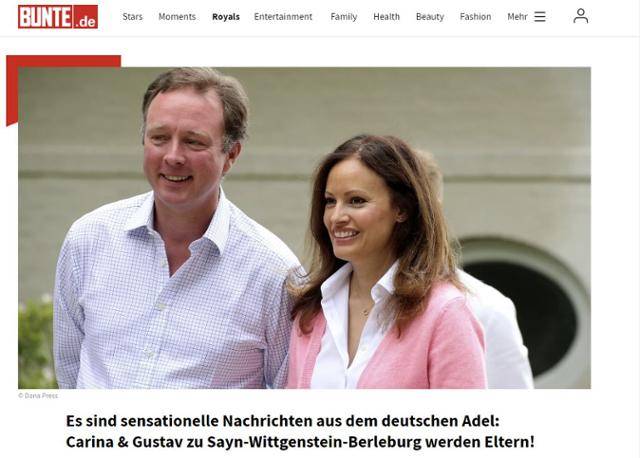Click the red corner banner above the photo
Image resolution: width=640 pixels, height=458 pixels.
click(63, 61)
